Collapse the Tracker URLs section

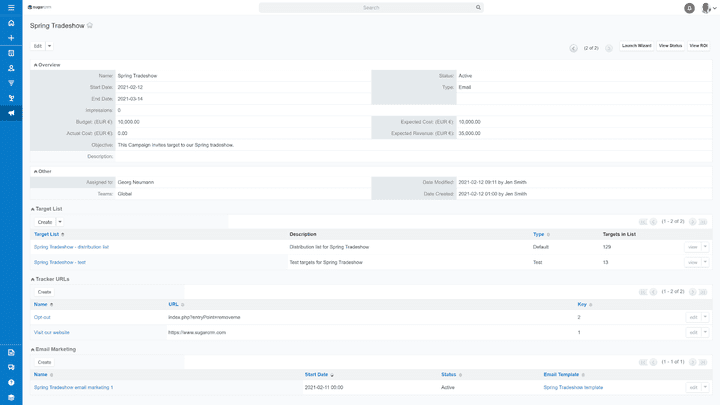tap(32, 279)
